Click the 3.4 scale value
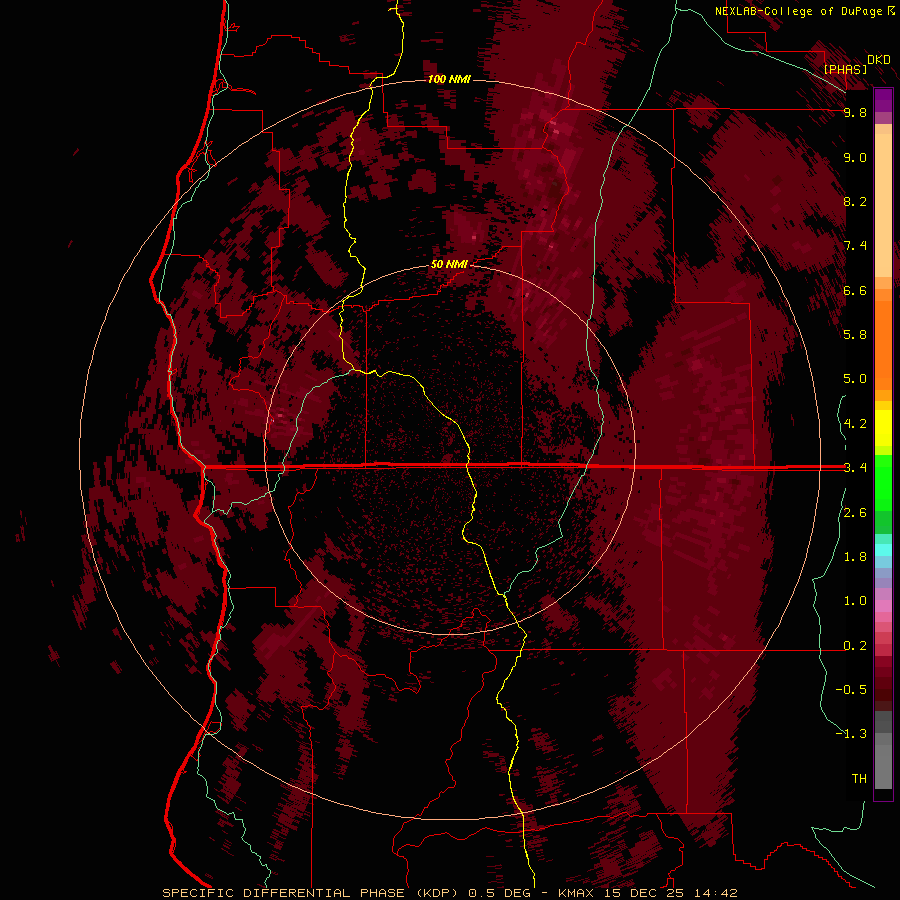 tap(855, 468)
